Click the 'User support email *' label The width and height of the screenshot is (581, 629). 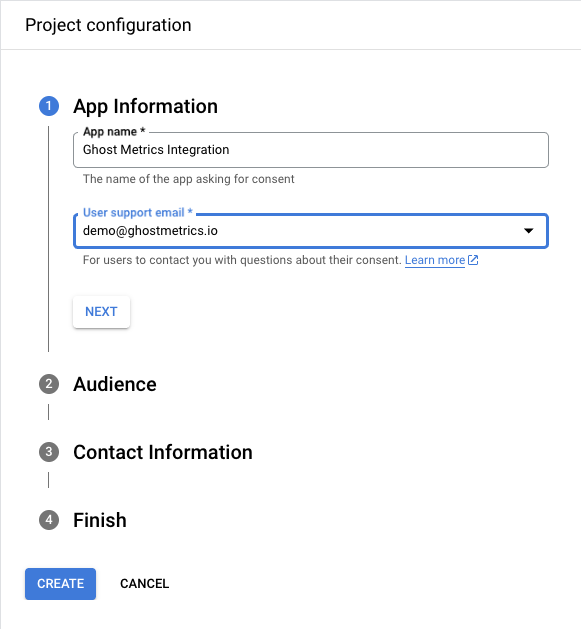click(138, 213)
